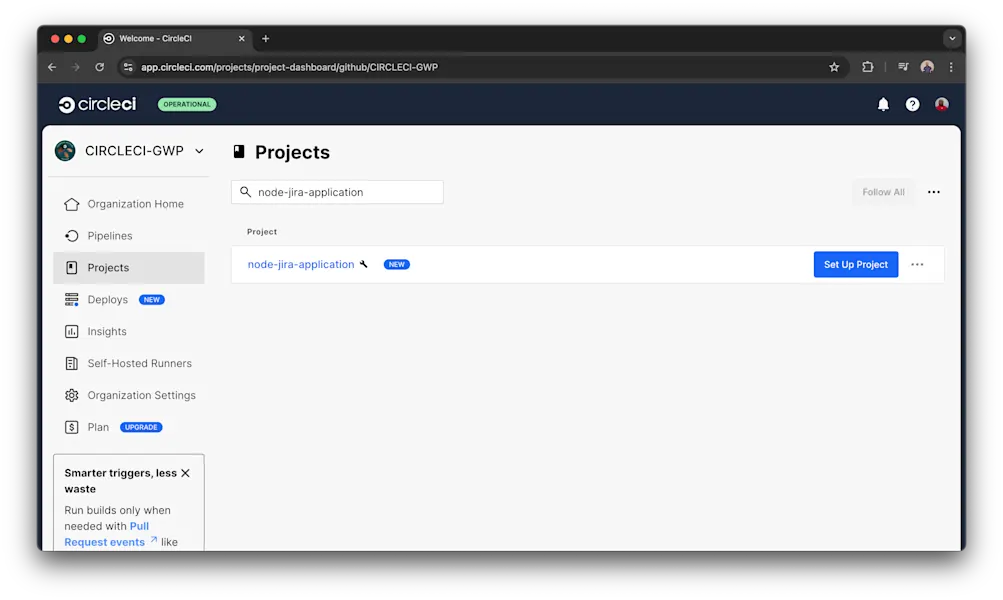This screenshot has height=600, width=1003.
Task: Open help using the question mark icon
Action: pos(912,103)
